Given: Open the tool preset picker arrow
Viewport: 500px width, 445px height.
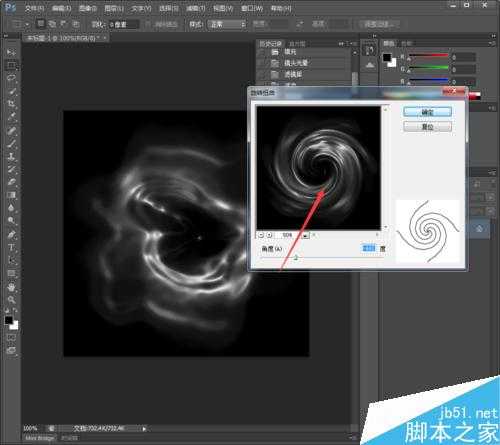Looking at the screenshot, I should click(27, 24).
